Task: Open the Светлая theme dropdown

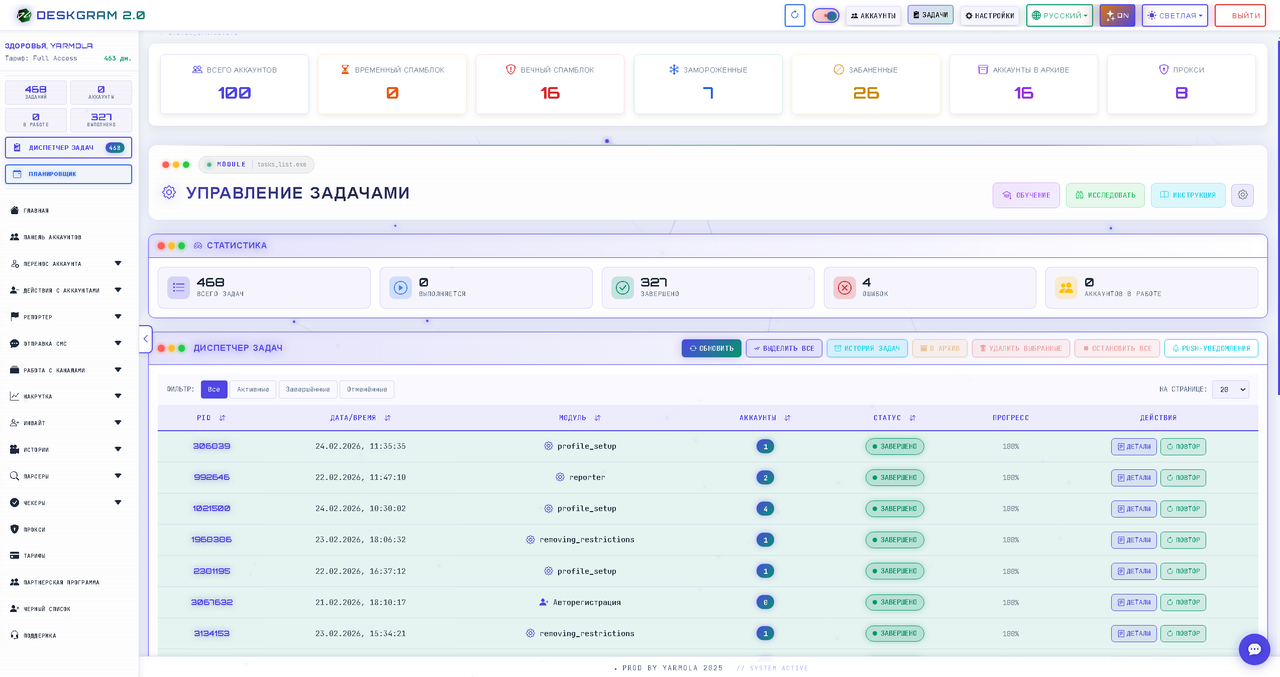Action: click(x=1174, y=15)
